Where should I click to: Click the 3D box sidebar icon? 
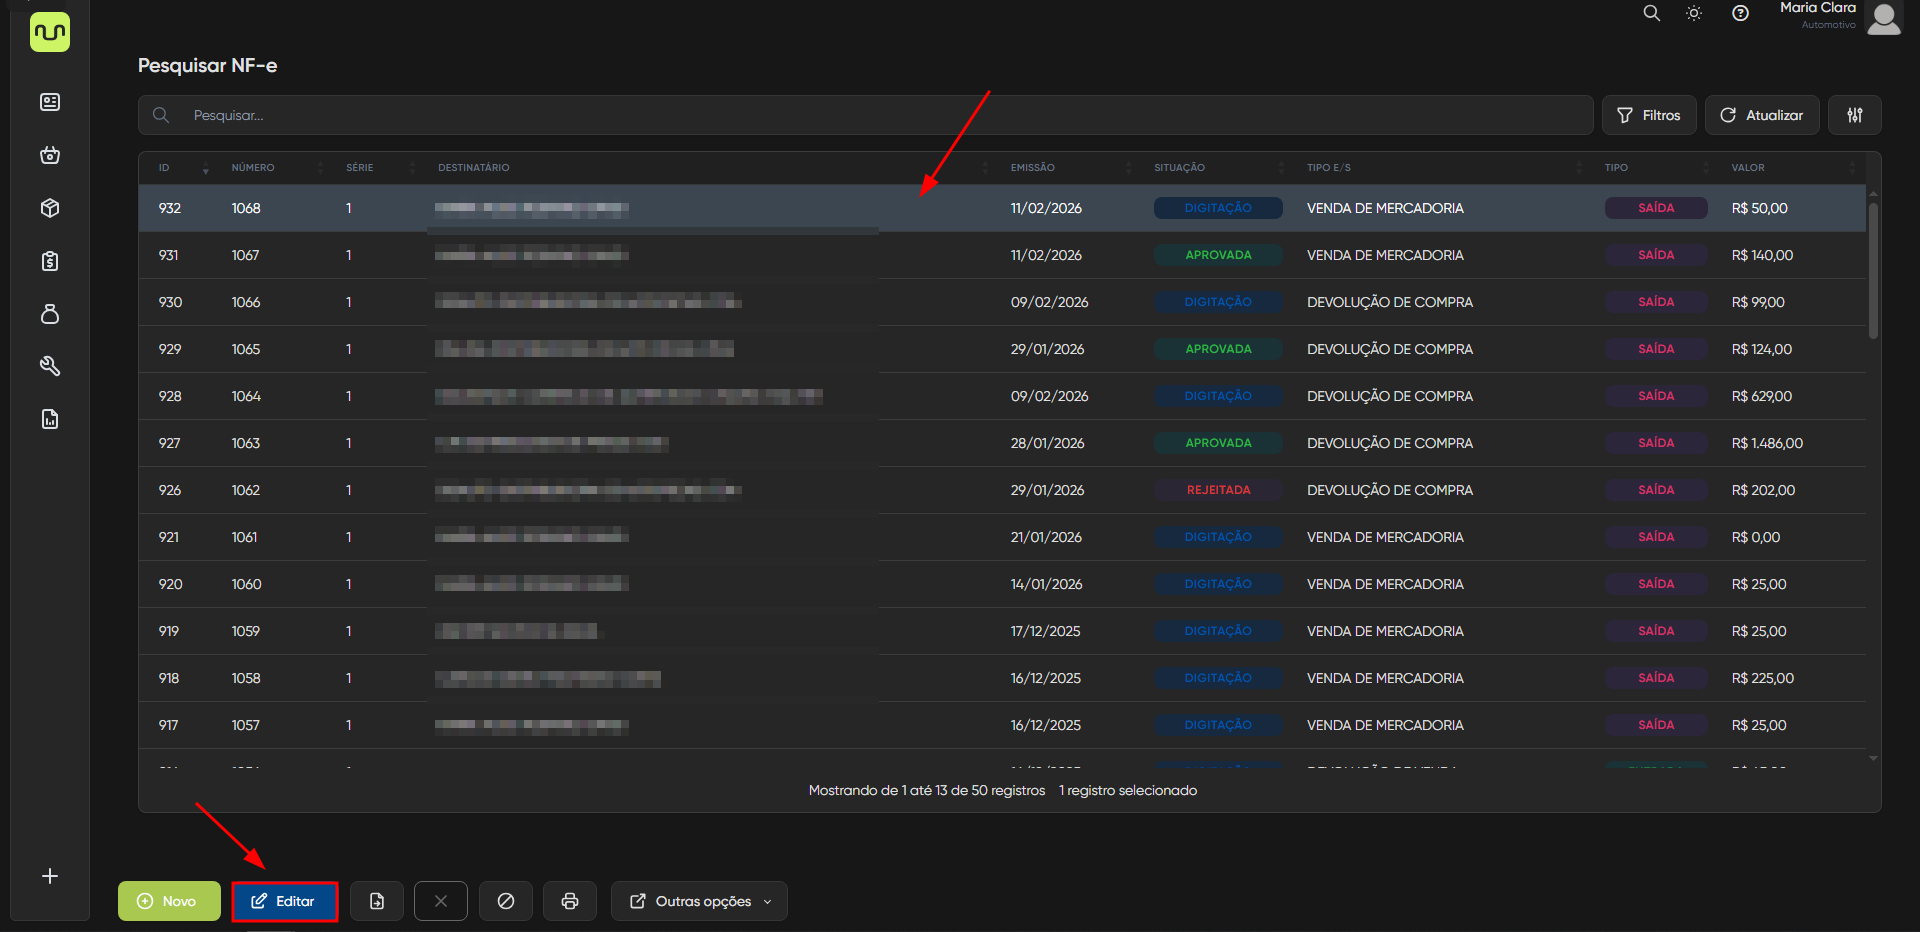click(50, 208)
